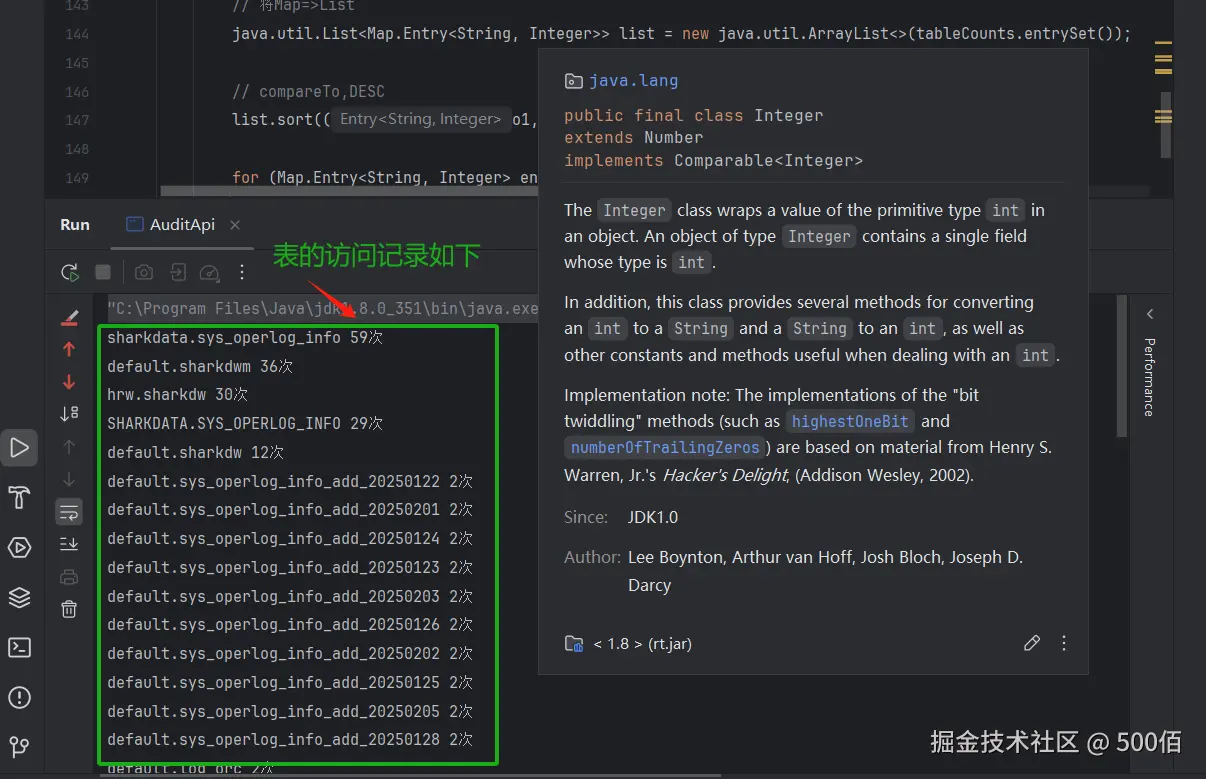Open the profiler gauge icon
Viewport: 1206px width, 779px height.
(210, 272)
